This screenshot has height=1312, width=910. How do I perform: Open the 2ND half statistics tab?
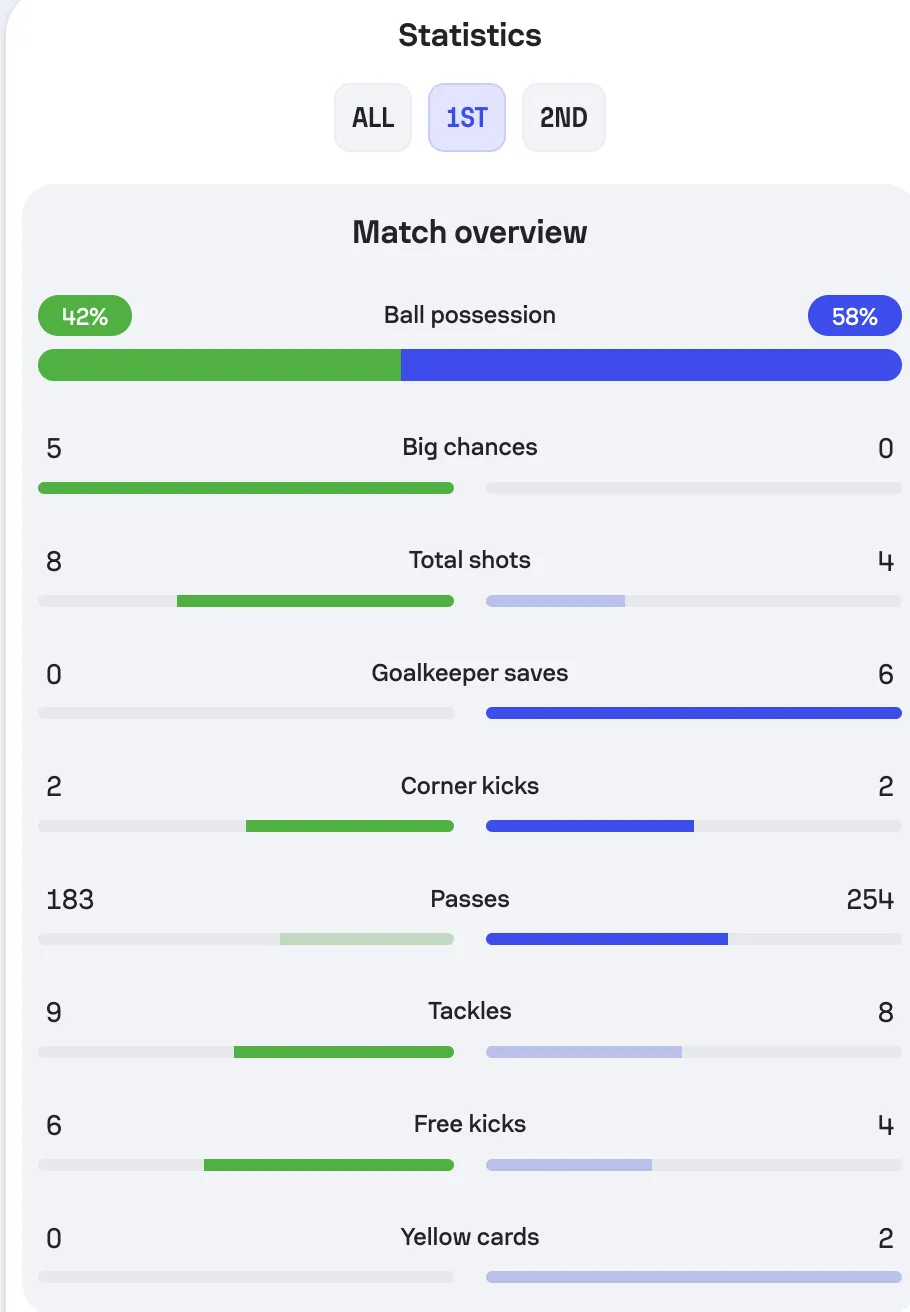(564, 117)
